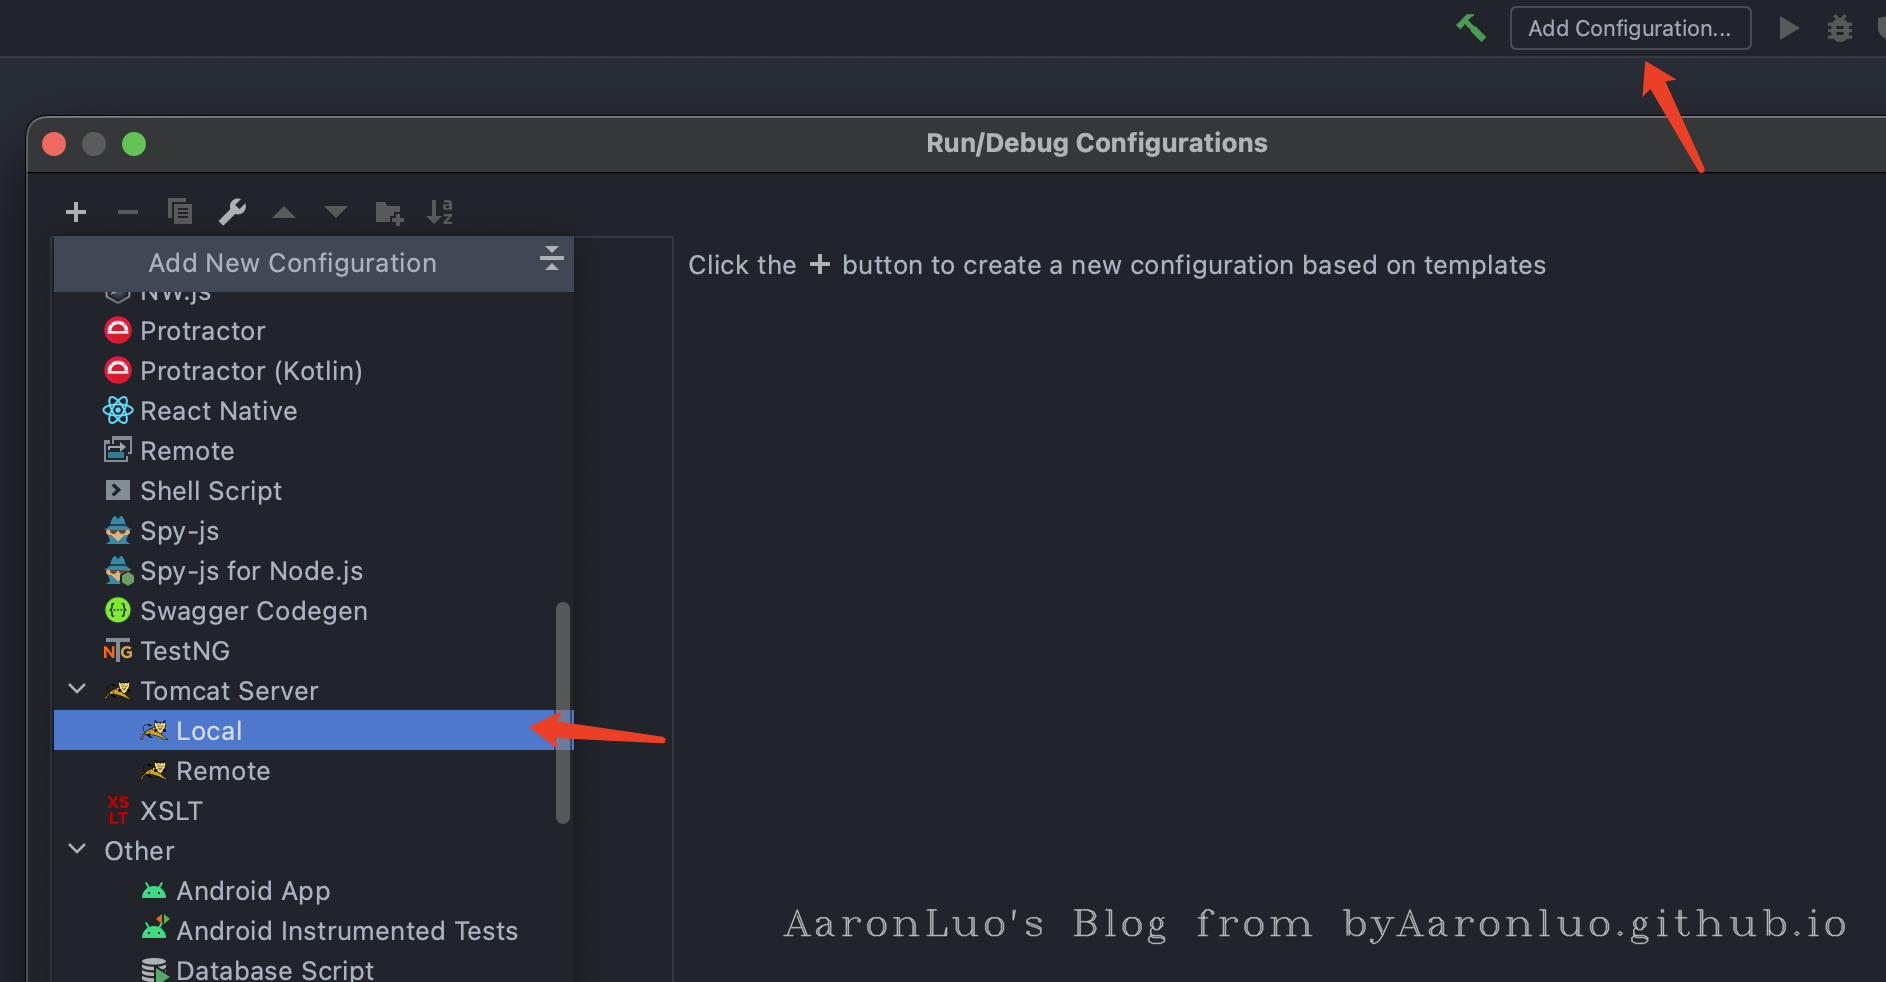1886x982 pixels.
Task: Select the Spy-js configuration type
Action: (314, 531)
